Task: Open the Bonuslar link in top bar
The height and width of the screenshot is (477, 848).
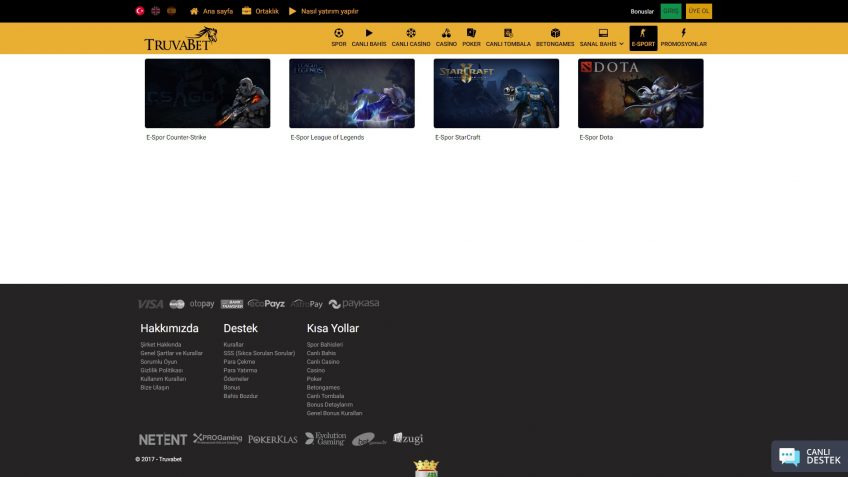Action: point(642,11)
